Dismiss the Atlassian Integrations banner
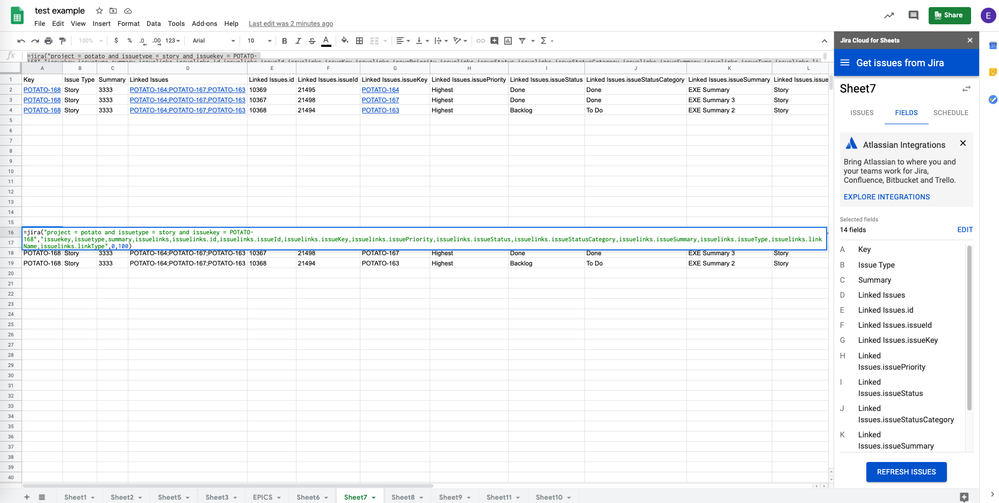This screenshot has width=999, height=503. [963, 143]
